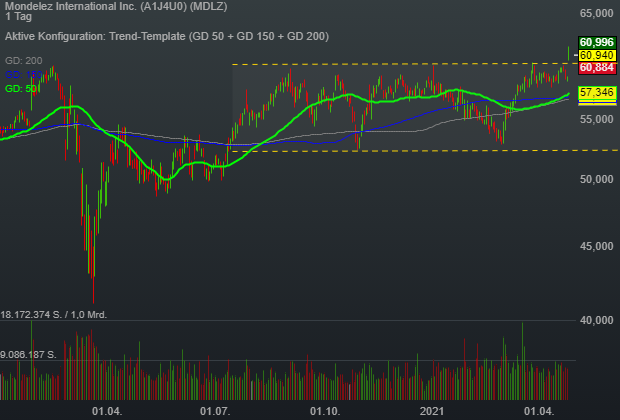Click the '1 Tag' timeframe label

tap(18, 17)
